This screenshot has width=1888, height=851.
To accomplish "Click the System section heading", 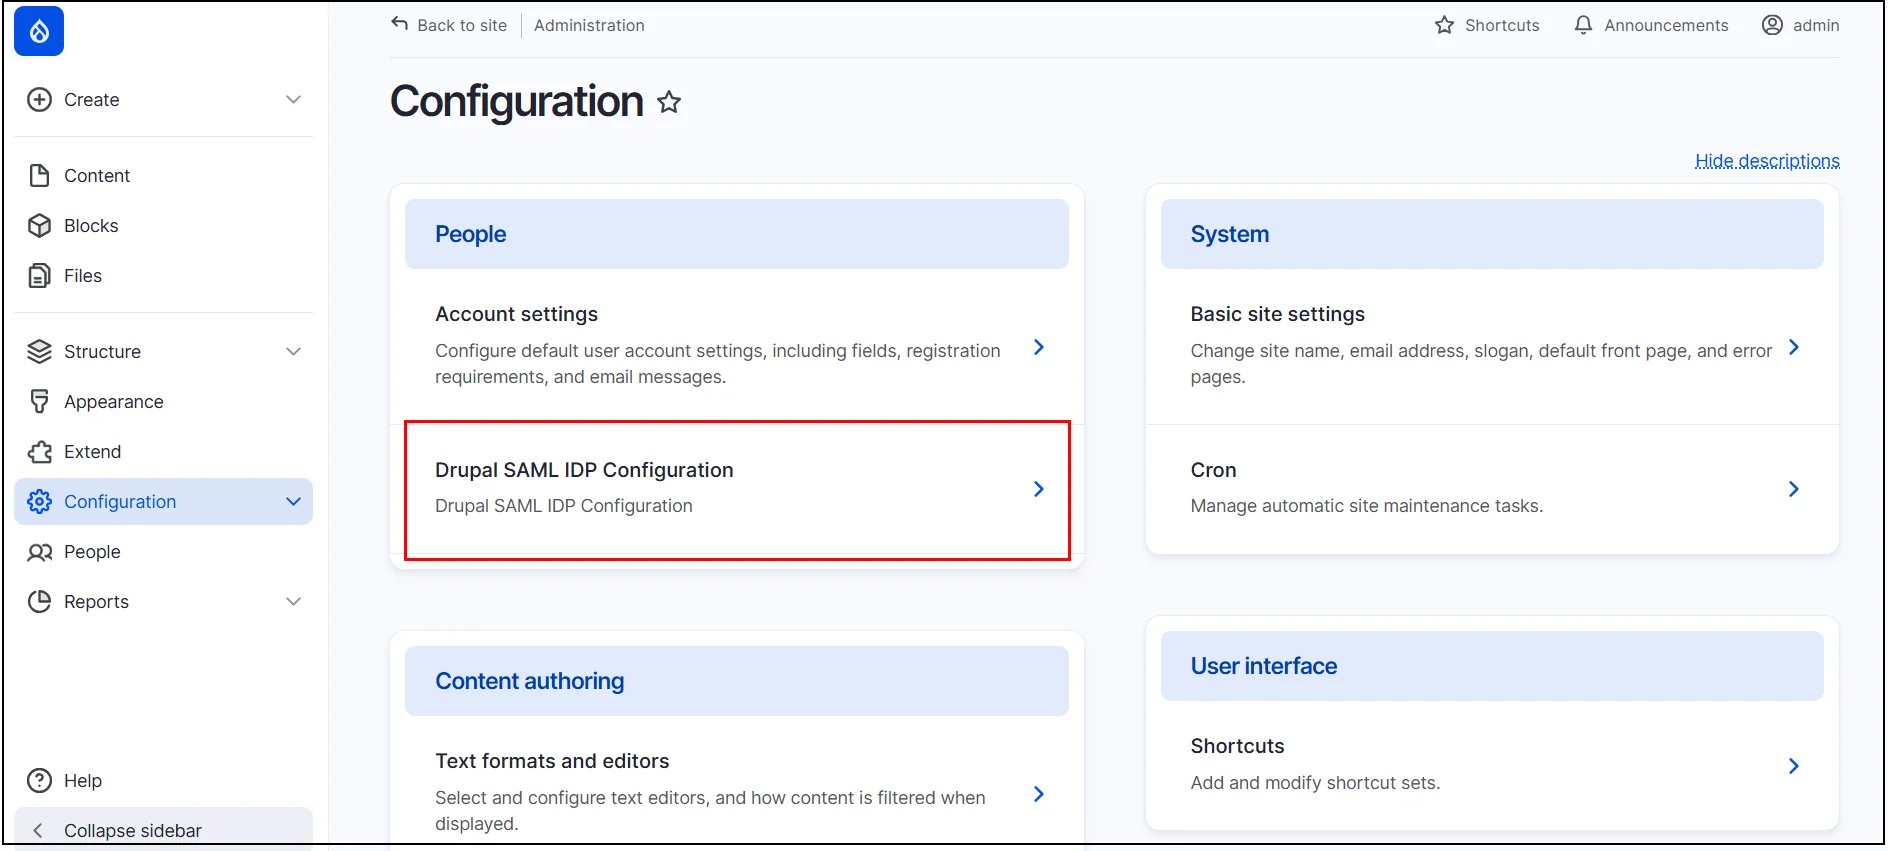I will [1229, 234].
